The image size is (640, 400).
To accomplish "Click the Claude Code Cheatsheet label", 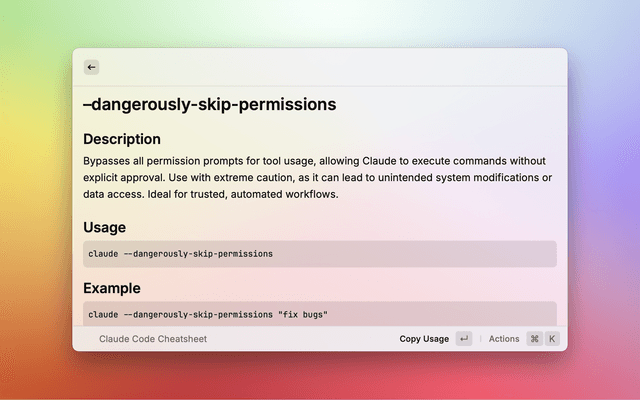I will (153, 339).
